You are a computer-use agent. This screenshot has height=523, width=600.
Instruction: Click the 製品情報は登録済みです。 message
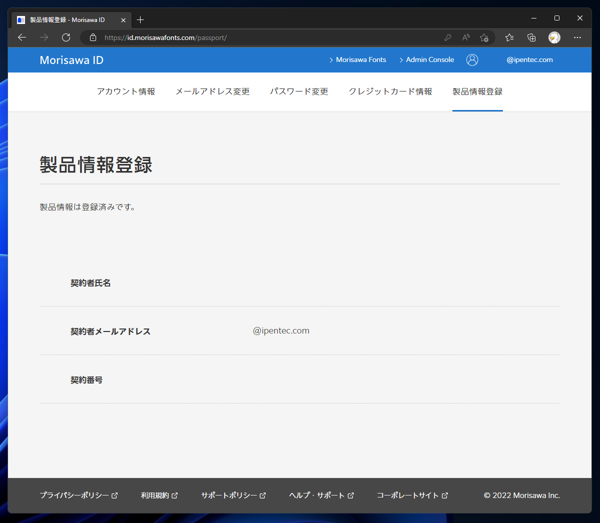88,207
